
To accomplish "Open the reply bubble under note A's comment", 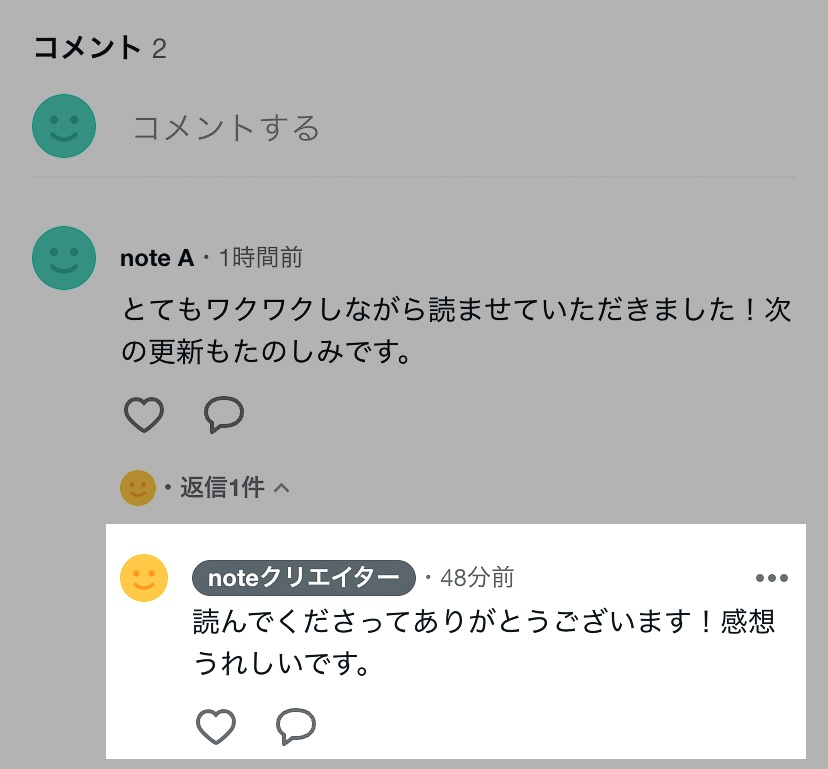I will coord(222,415).
